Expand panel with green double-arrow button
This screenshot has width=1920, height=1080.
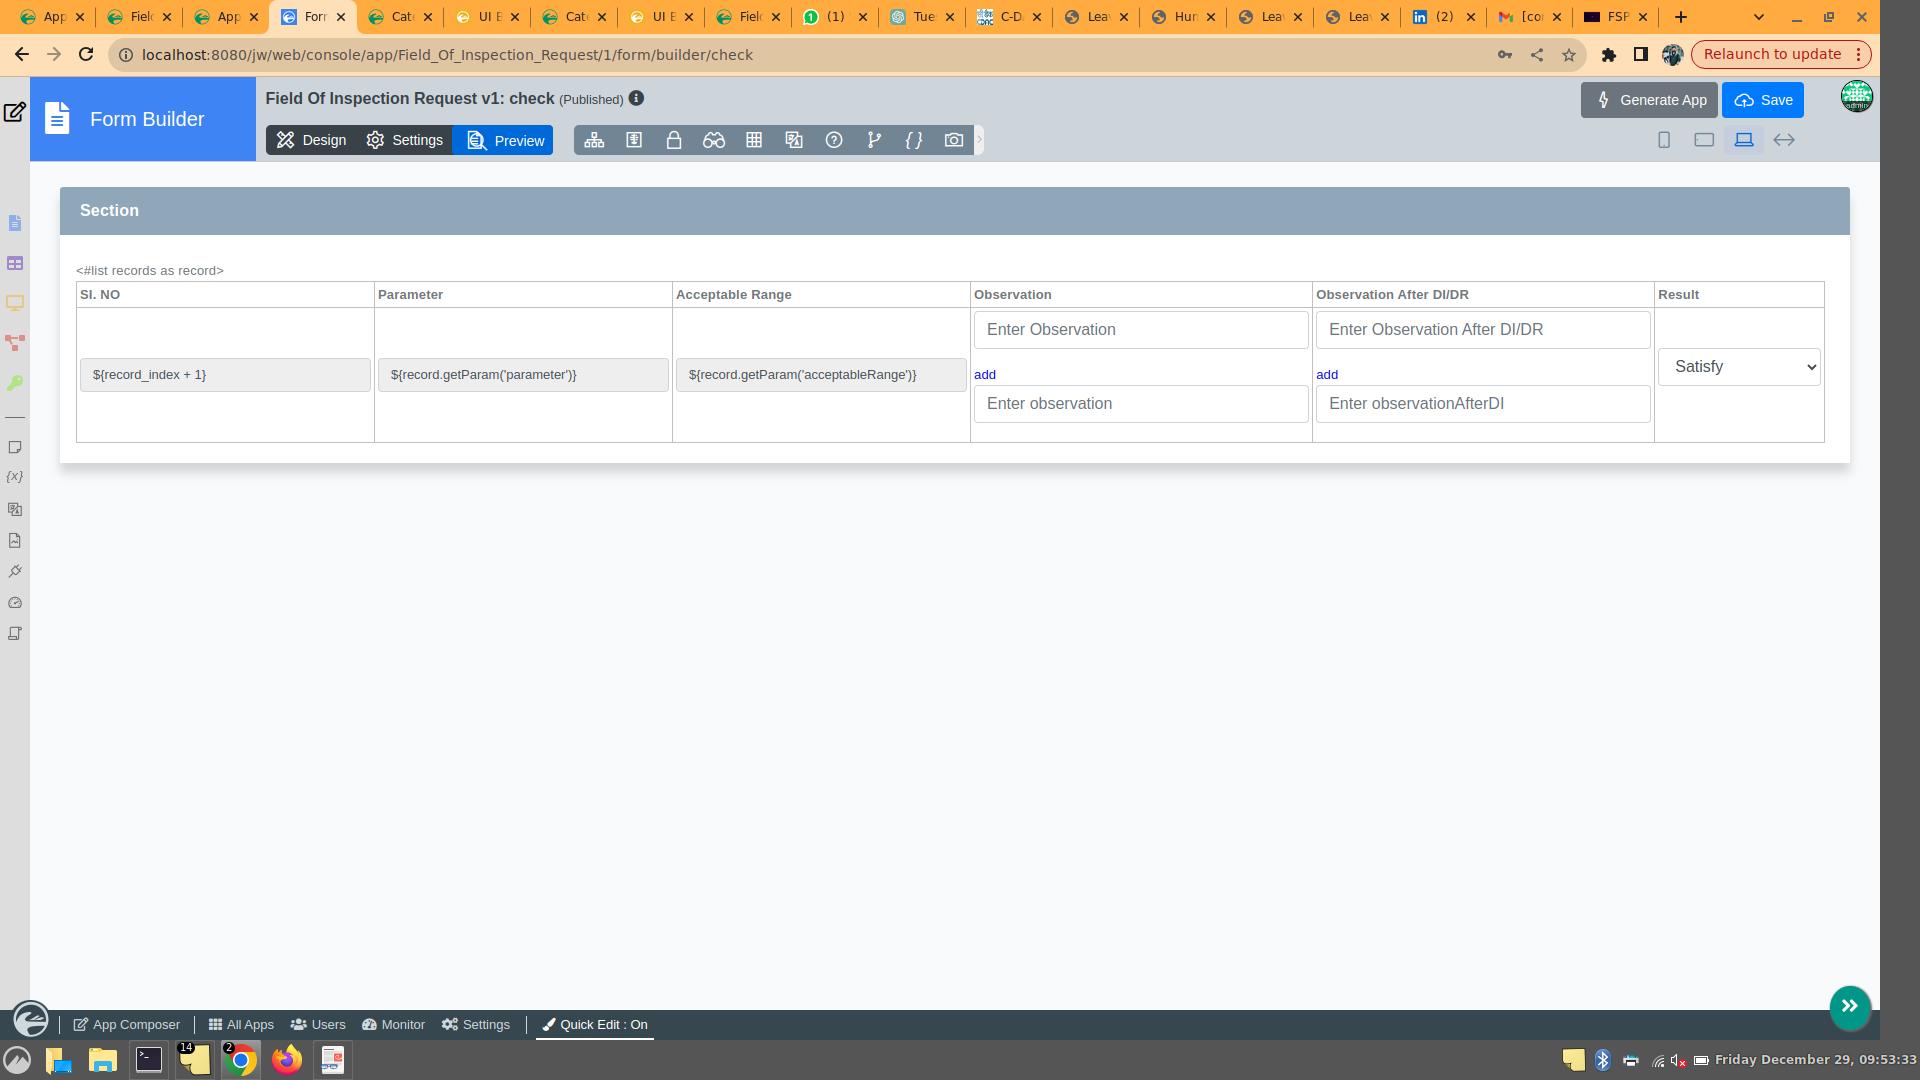coord(1850,1006)
